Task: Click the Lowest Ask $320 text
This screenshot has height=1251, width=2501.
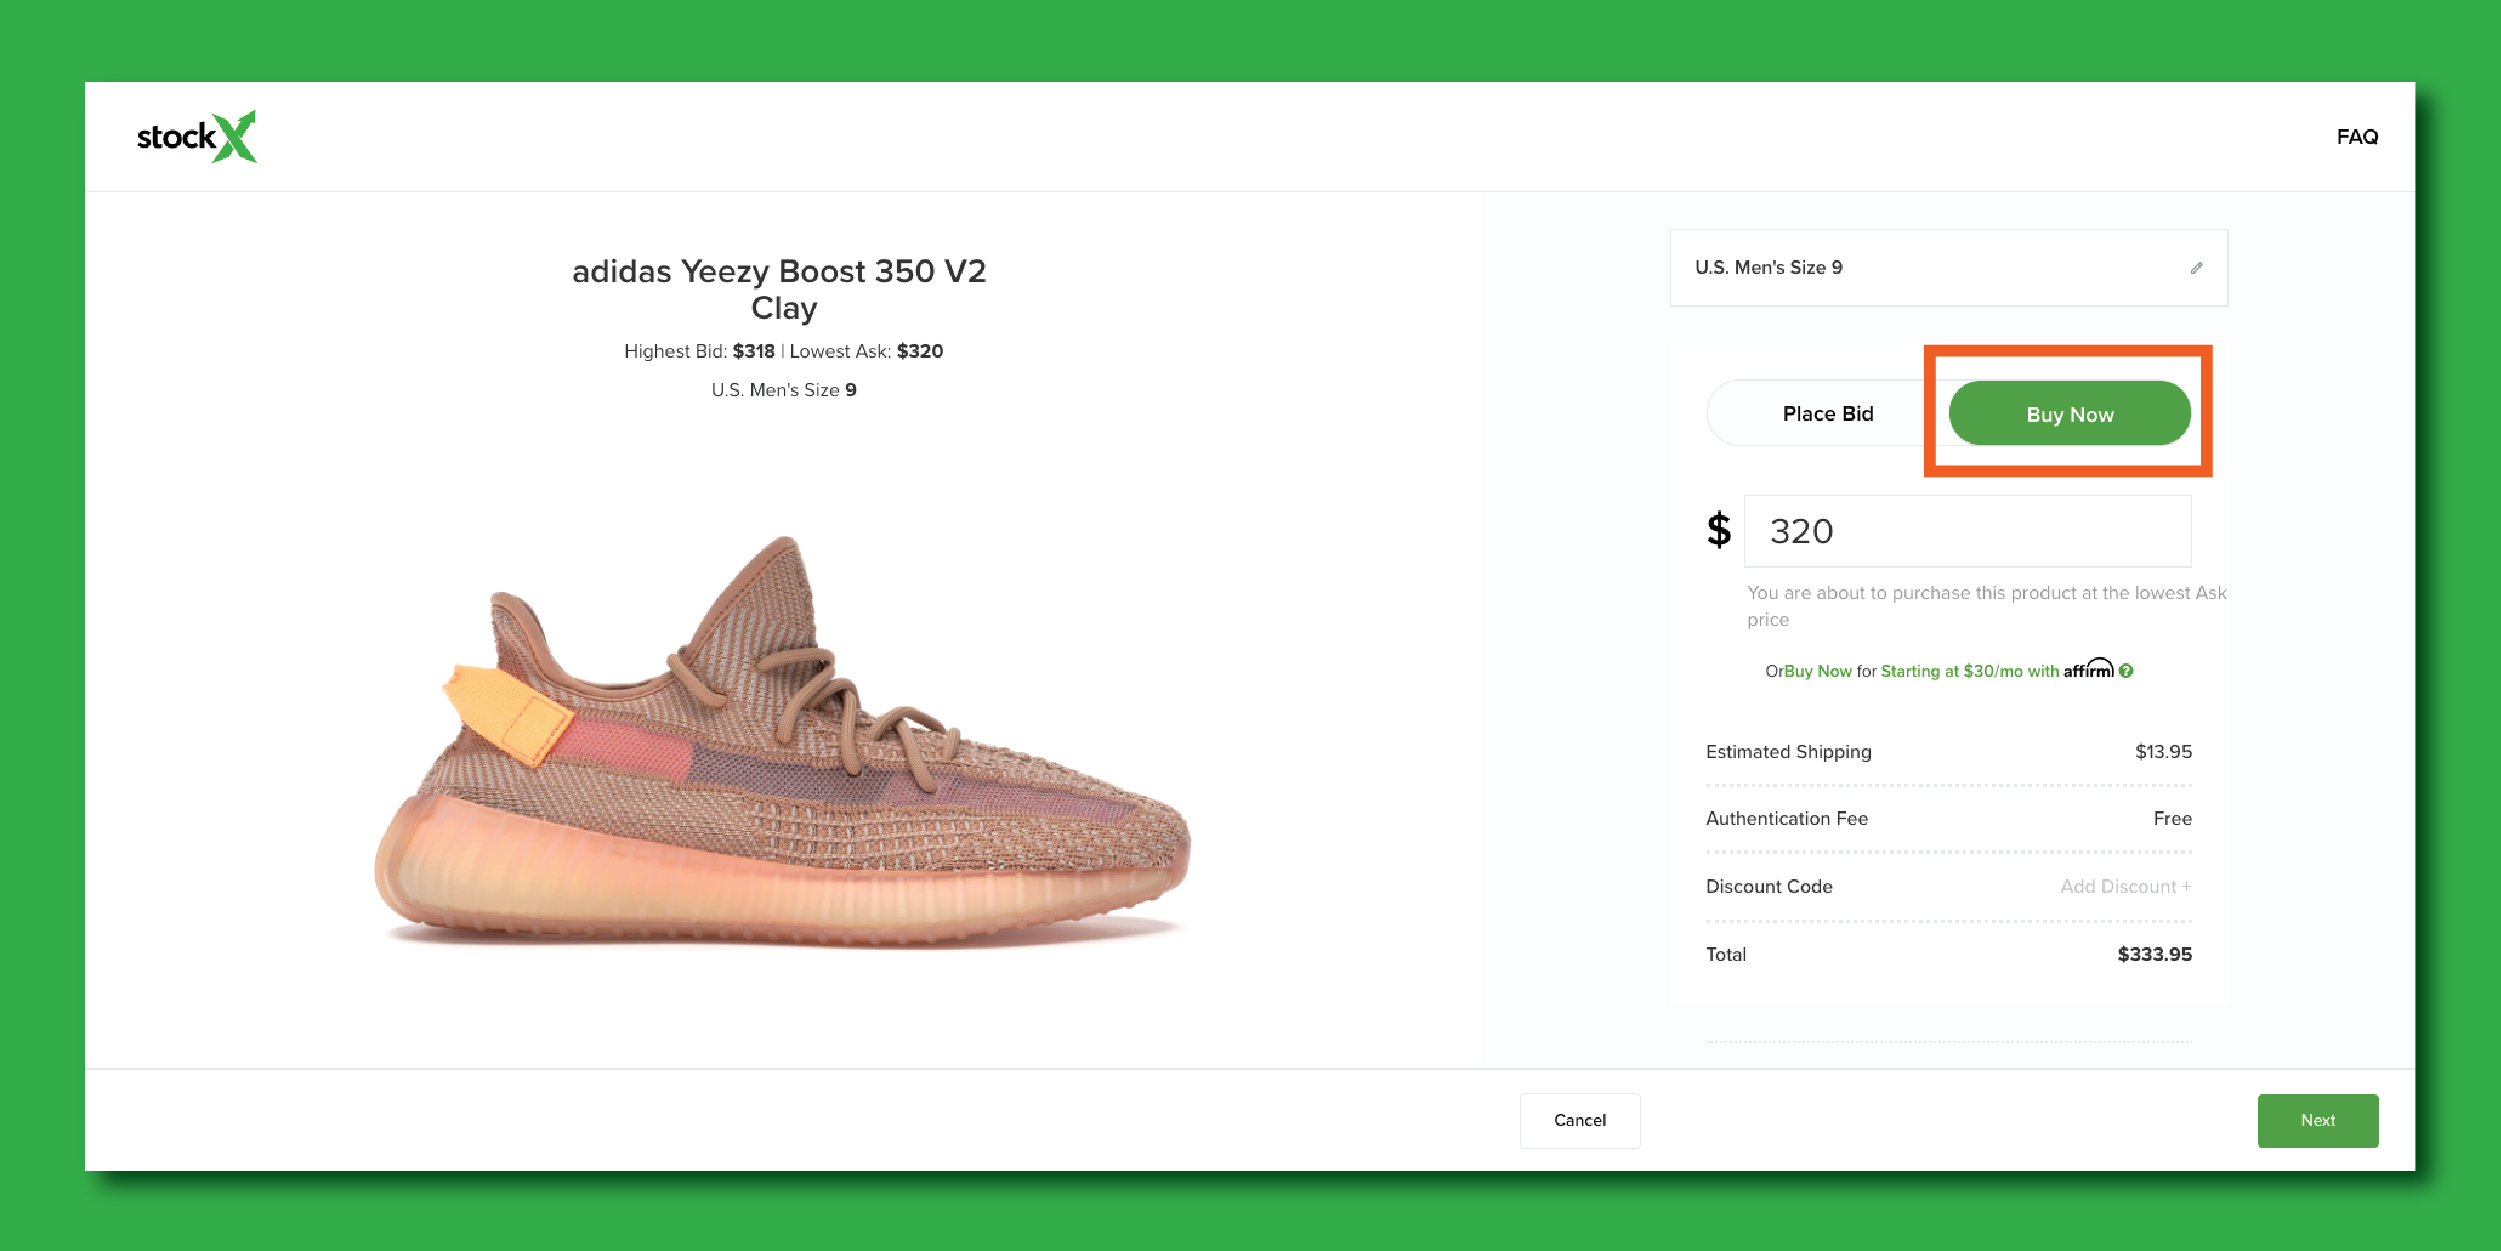Action: coord(866,352)
